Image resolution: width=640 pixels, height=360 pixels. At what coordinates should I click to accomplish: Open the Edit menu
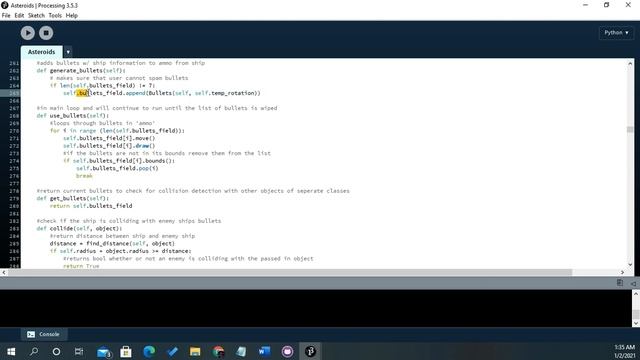click(x=19, y=16)
